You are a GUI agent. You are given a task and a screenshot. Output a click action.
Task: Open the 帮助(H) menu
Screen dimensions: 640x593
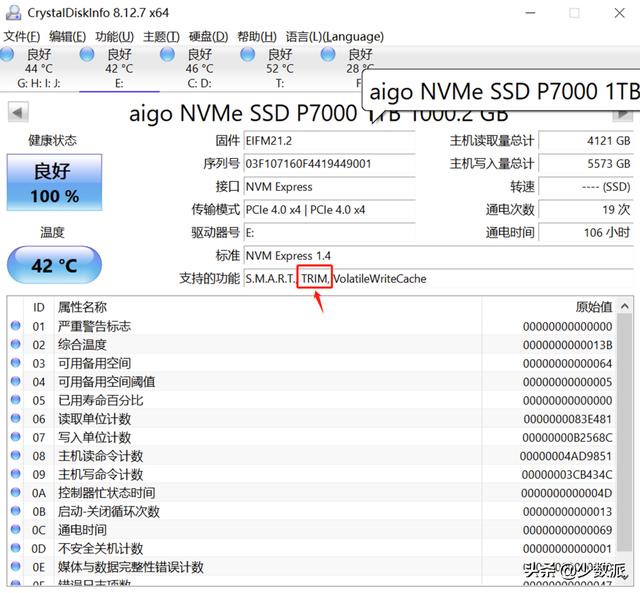point(257,37)
